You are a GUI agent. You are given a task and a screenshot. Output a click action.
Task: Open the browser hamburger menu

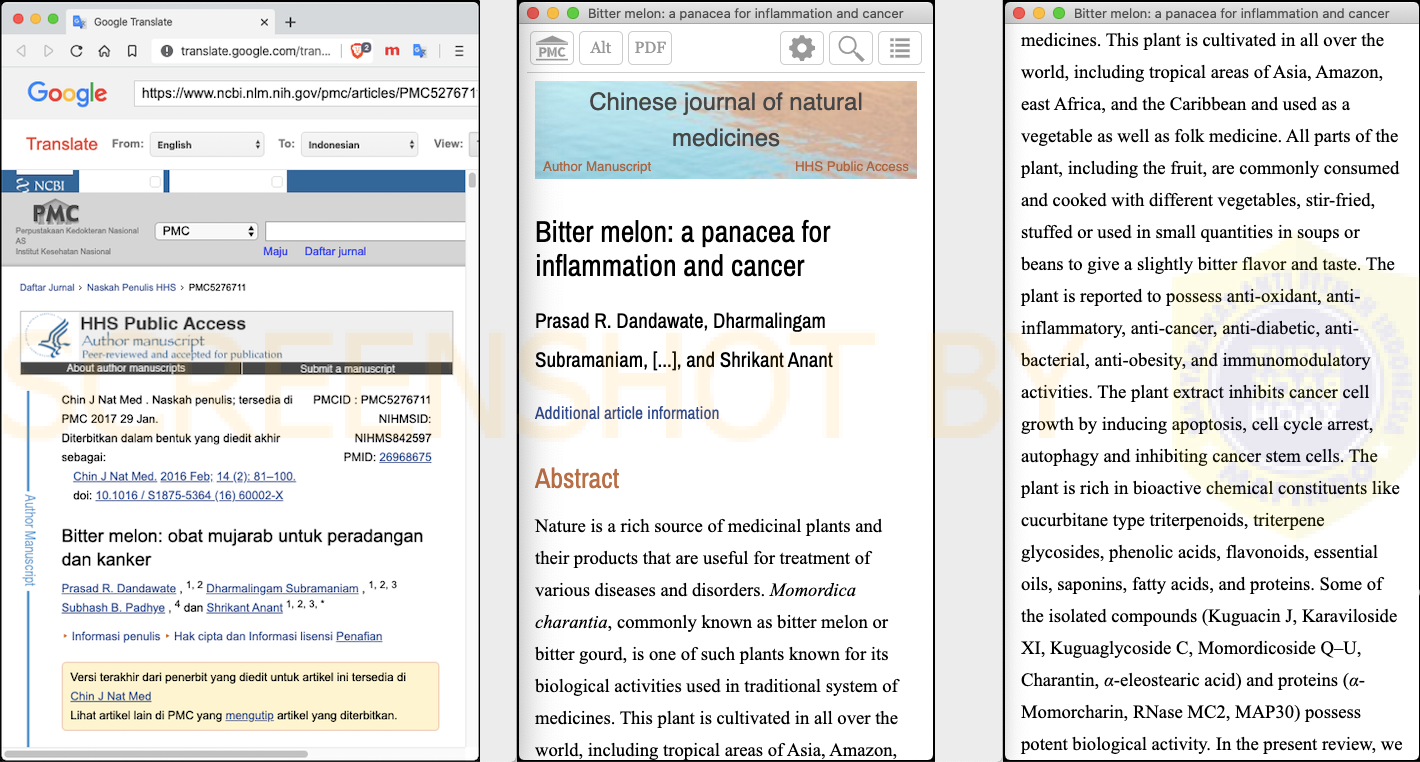(x=459, y=51)
